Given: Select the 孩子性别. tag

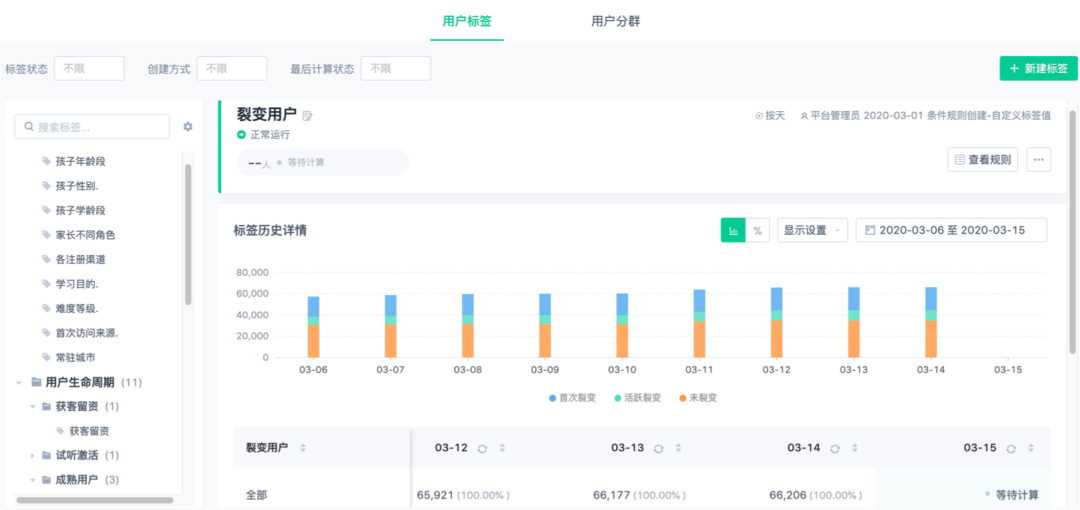Looking at the screenshot, I should (x=75, y=186).
